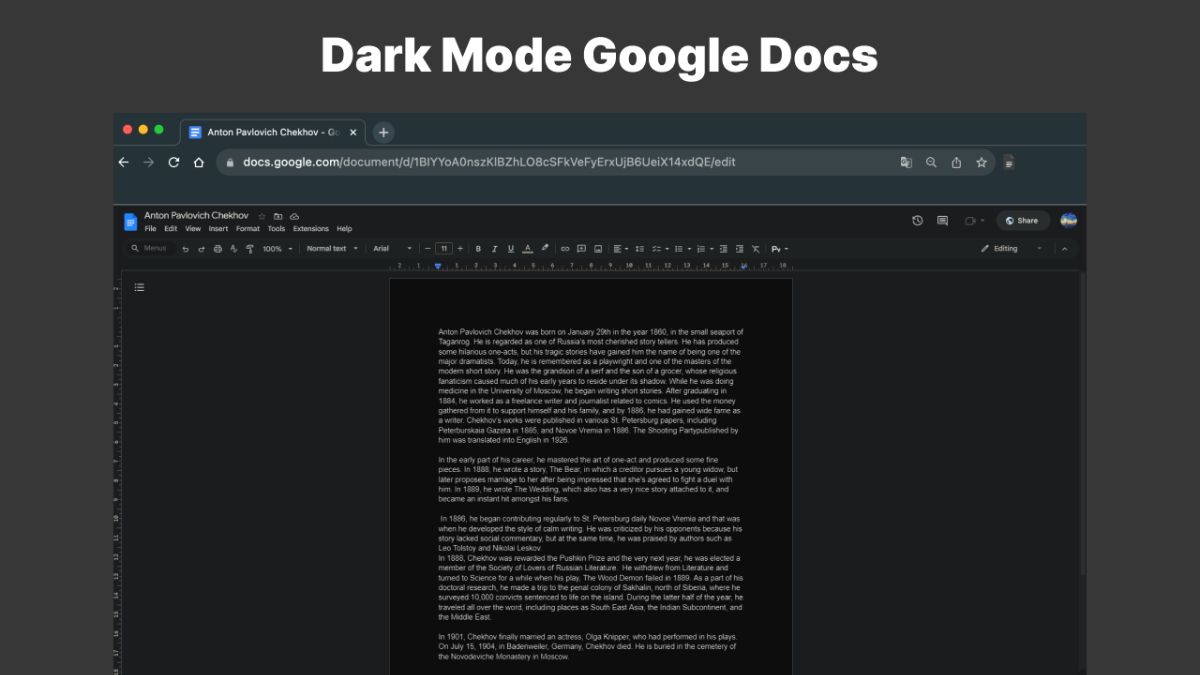Click the browser address bar URL

pyautogui.click(x=489, y=162)
